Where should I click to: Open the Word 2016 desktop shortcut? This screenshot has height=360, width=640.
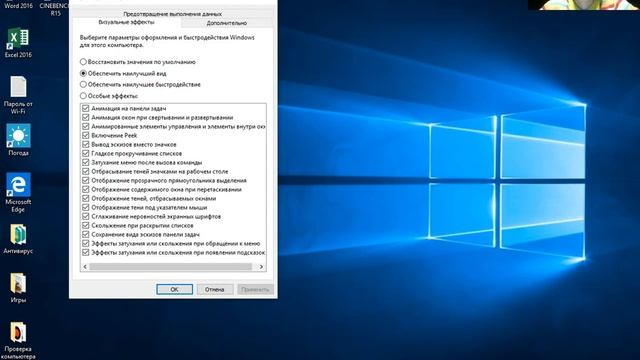[x=18, y=5]
